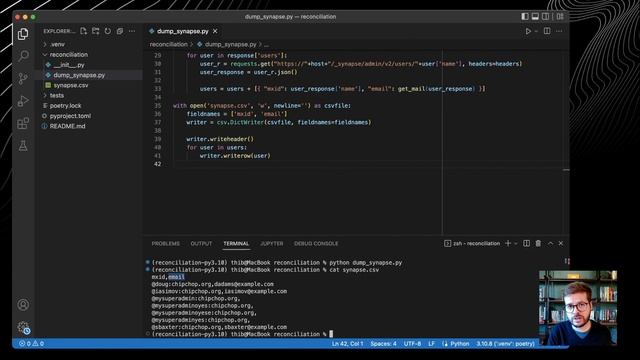Open Explorer more actions ellipsis

pos(132,31)
